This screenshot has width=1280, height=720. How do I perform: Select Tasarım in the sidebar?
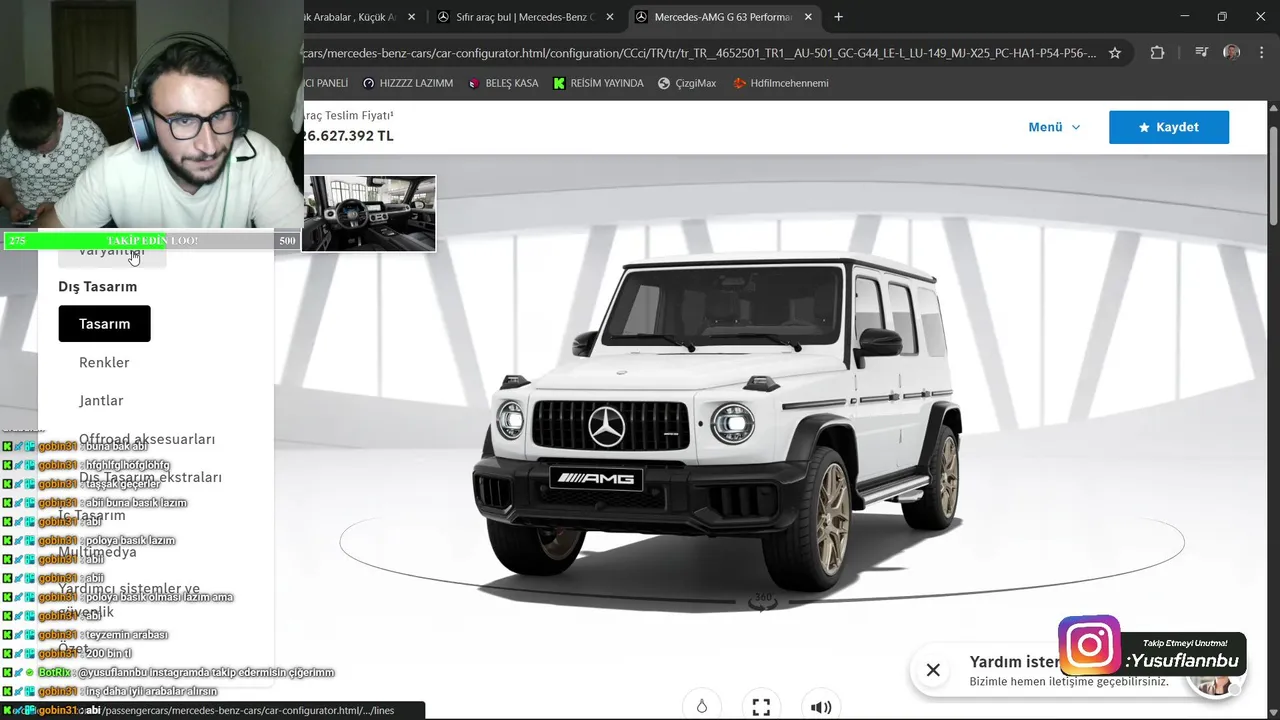tap(104, 323)
